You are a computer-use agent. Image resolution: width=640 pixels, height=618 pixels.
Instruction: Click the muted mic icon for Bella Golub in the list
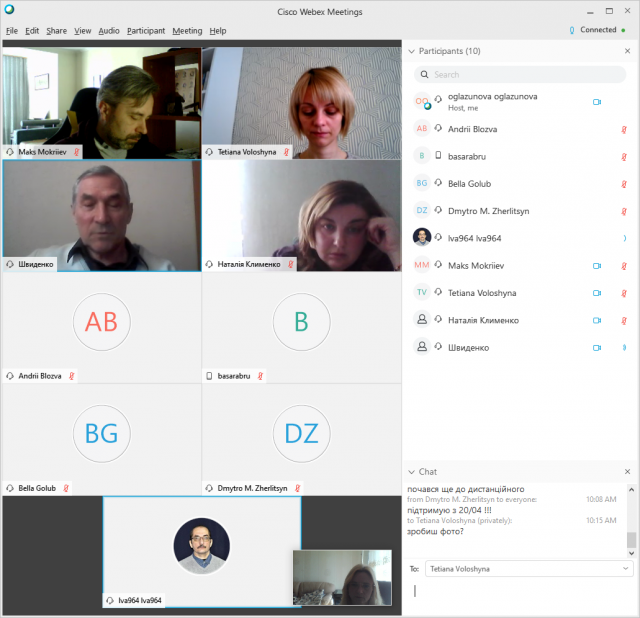pyautogui.click(x=624, y=184)
